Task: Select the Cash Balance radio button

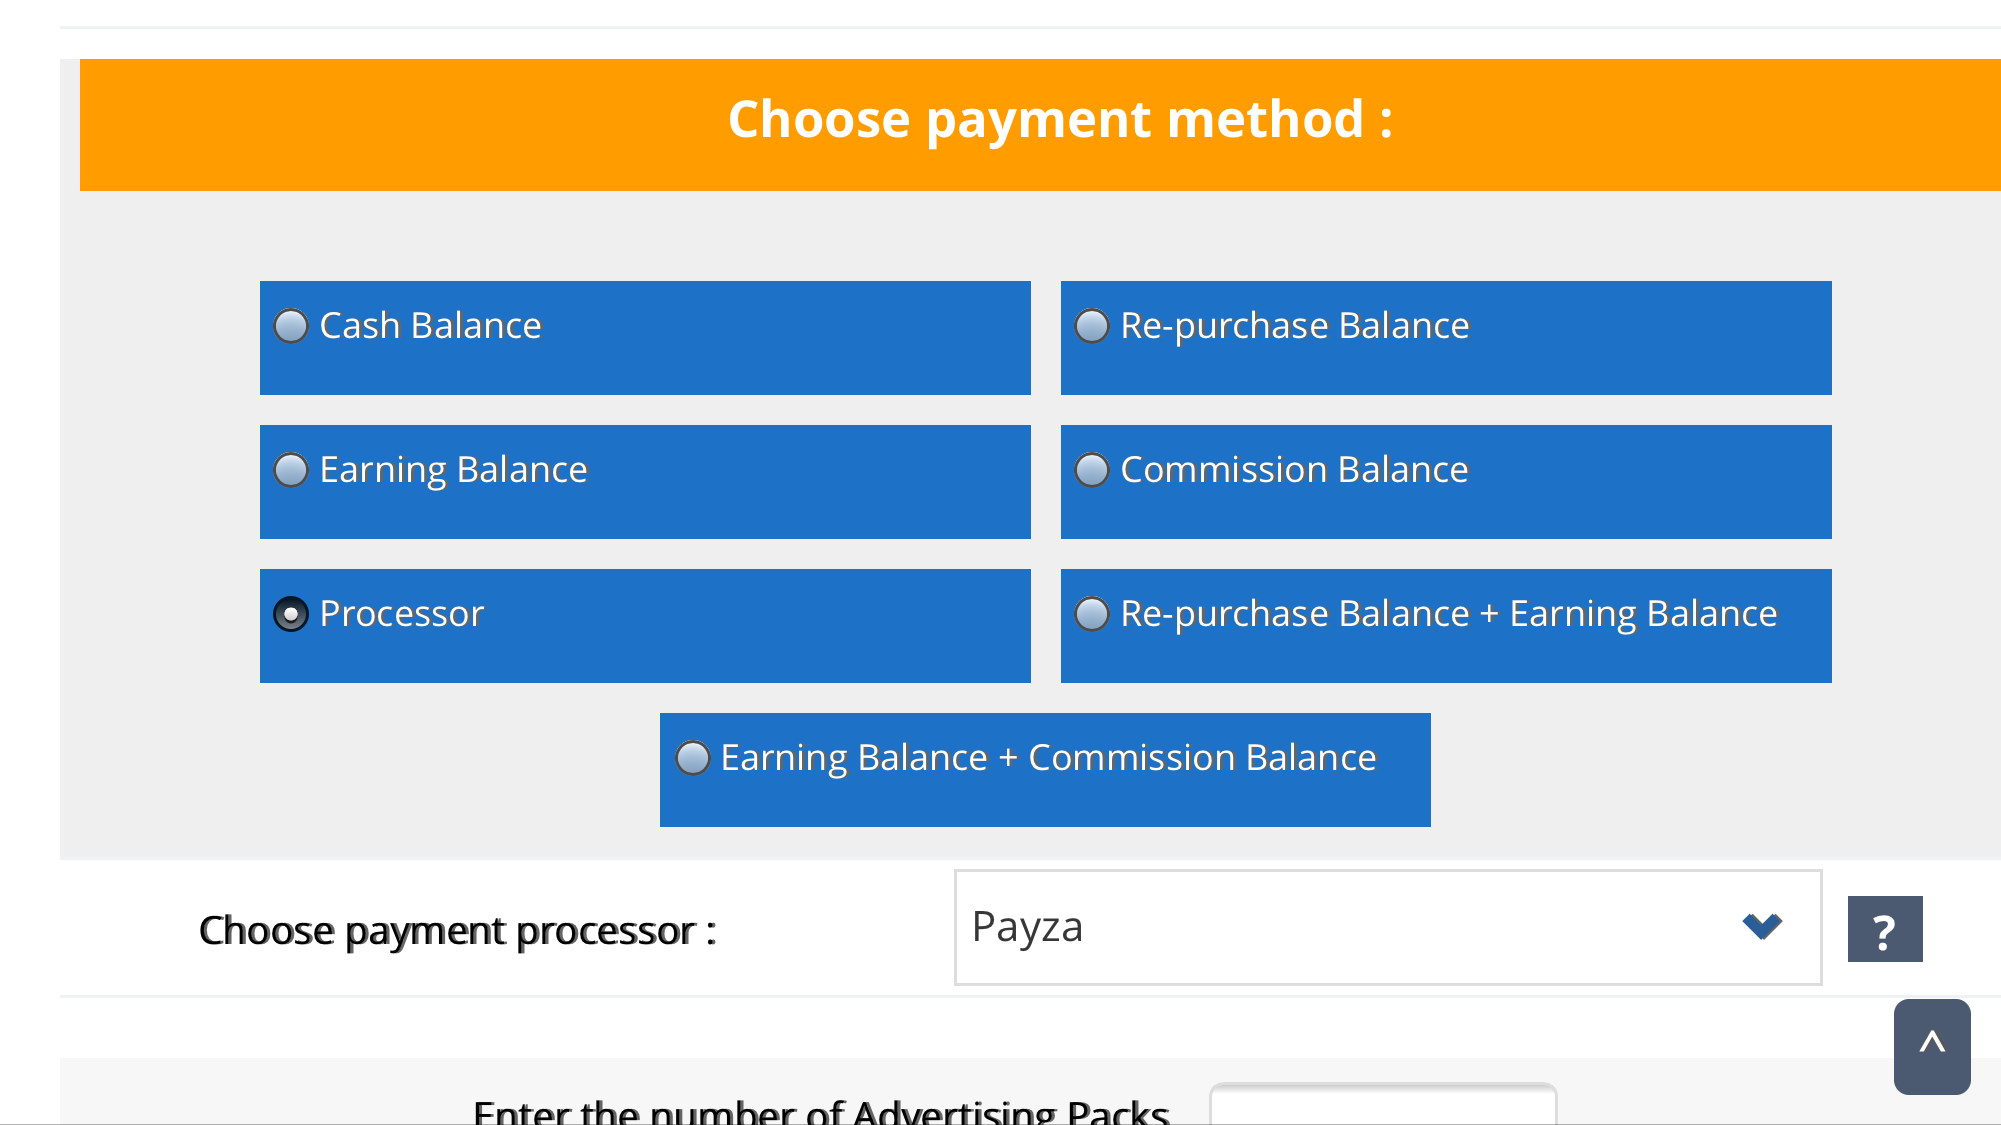Action: pyautogui.click(x=291, y=326)
